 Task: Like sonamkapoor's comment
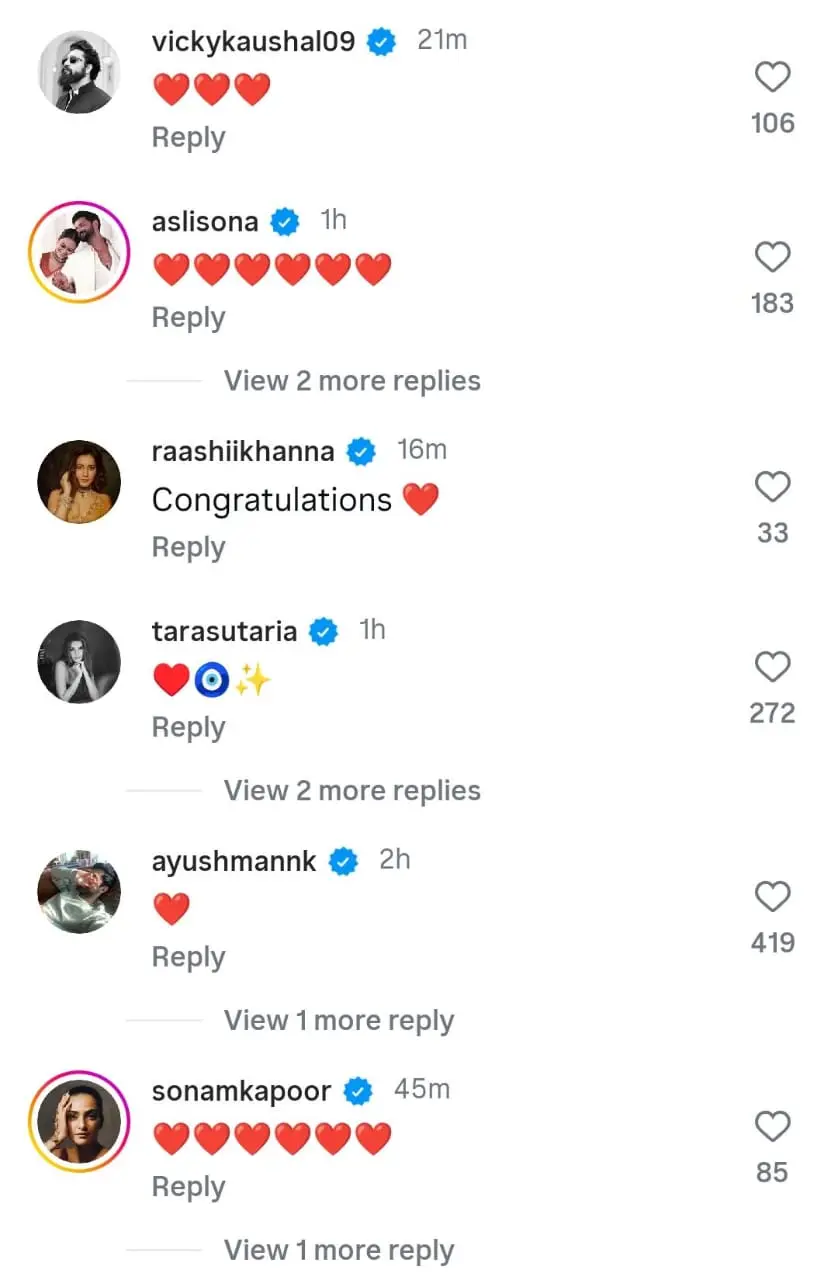772,1128
